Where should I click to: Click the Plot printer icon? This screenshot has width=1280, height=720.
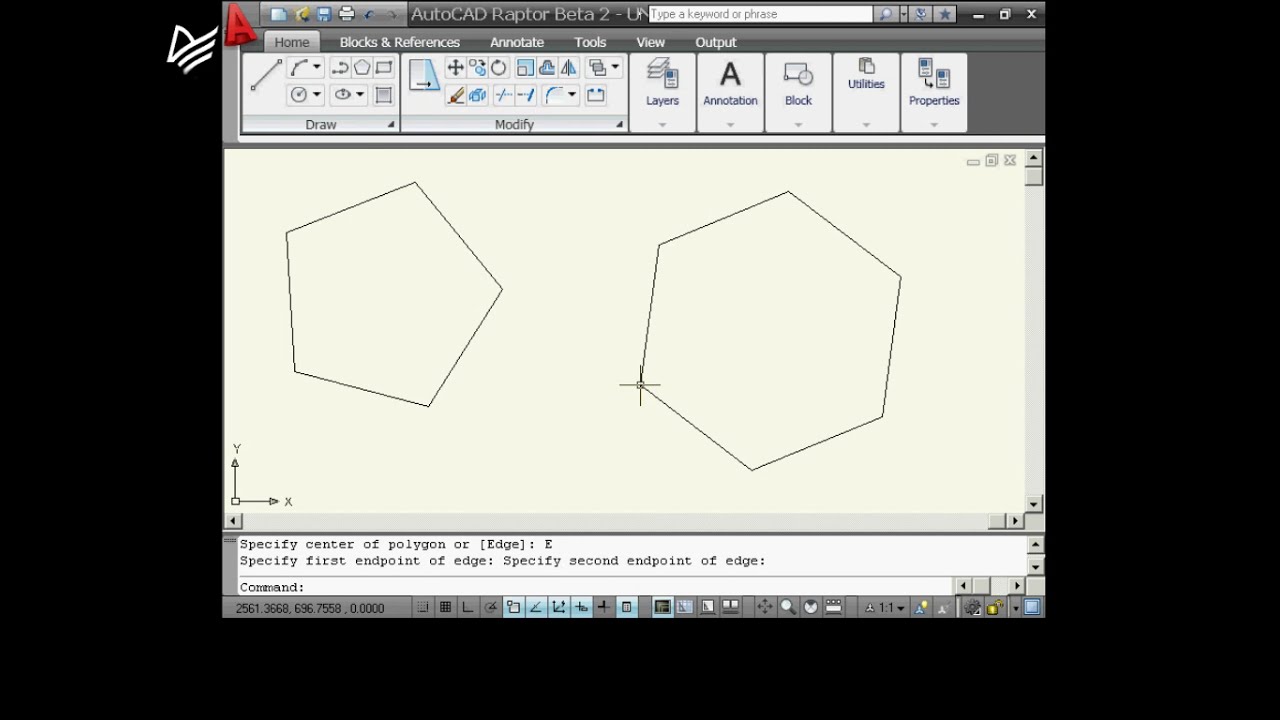point(347,14)
